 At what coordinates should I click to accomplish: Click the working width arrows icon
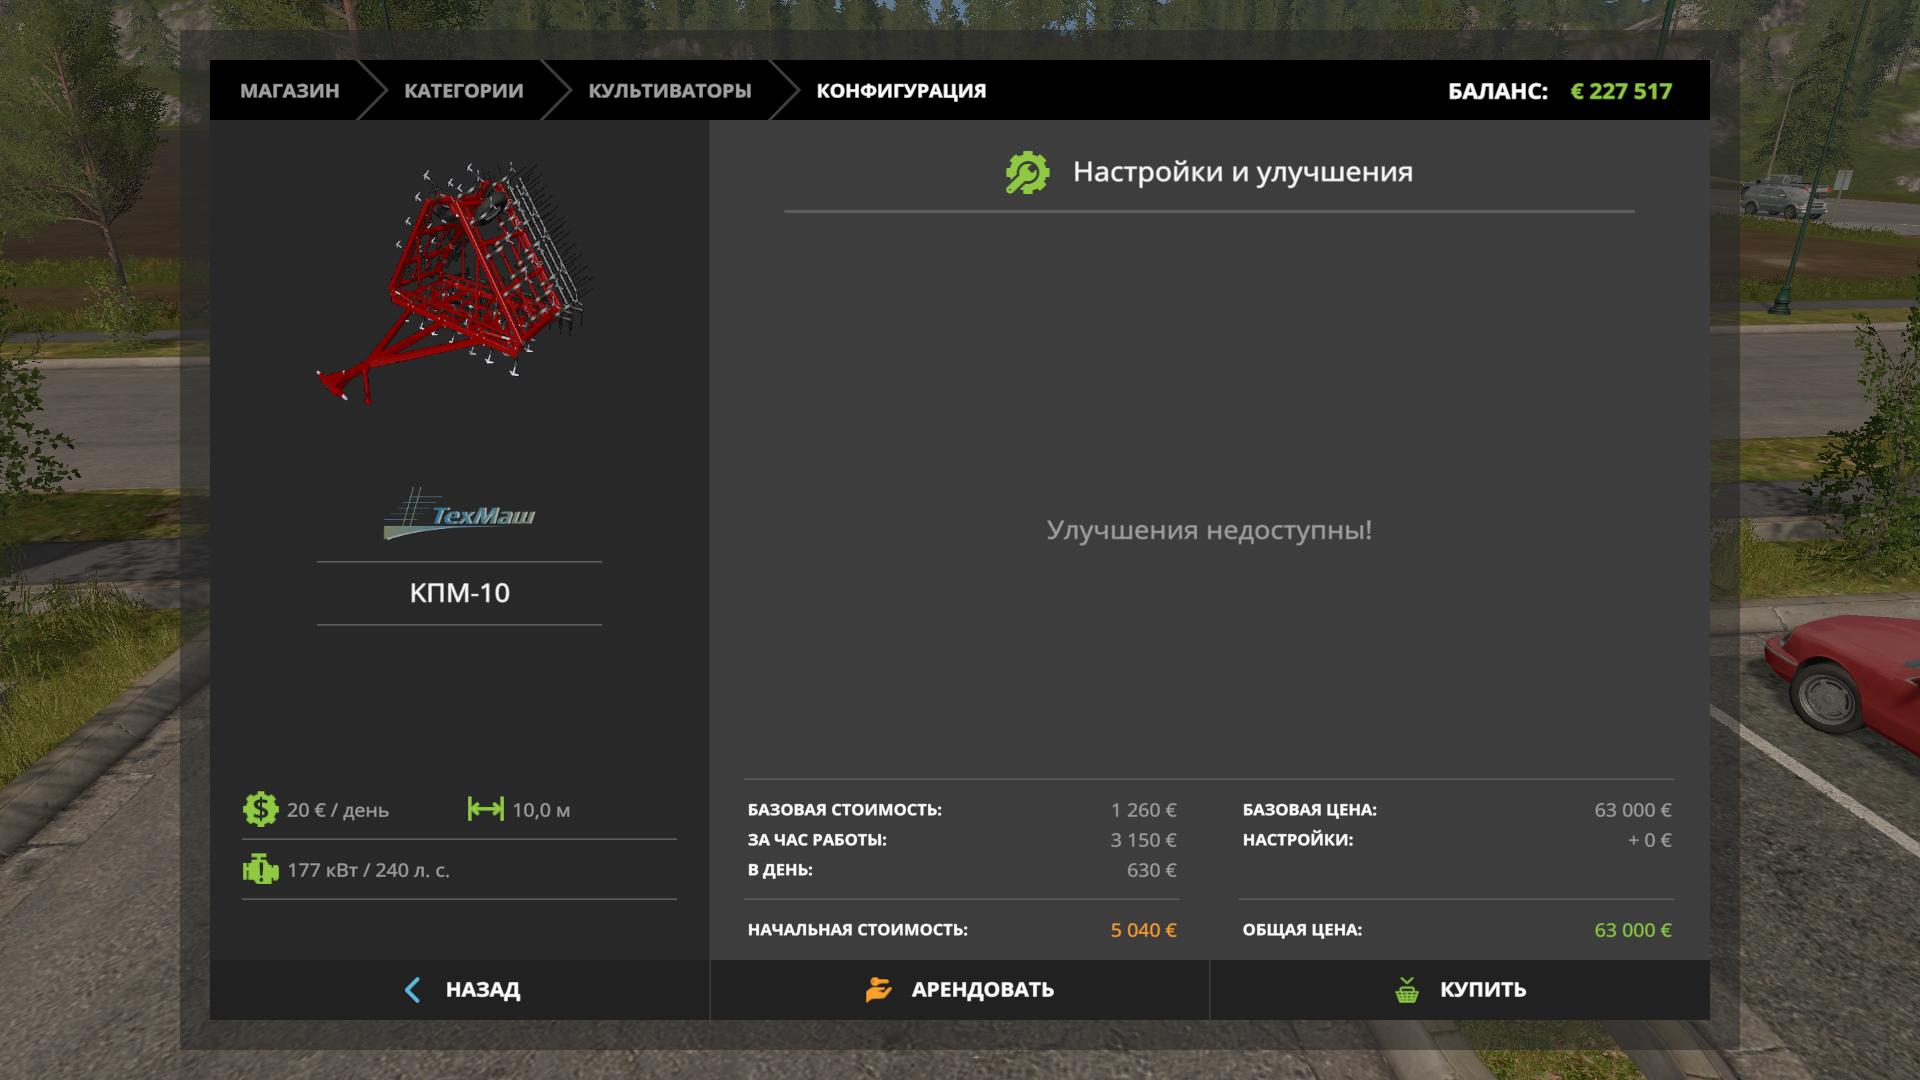pyautogui.click(x=485, y=809)
